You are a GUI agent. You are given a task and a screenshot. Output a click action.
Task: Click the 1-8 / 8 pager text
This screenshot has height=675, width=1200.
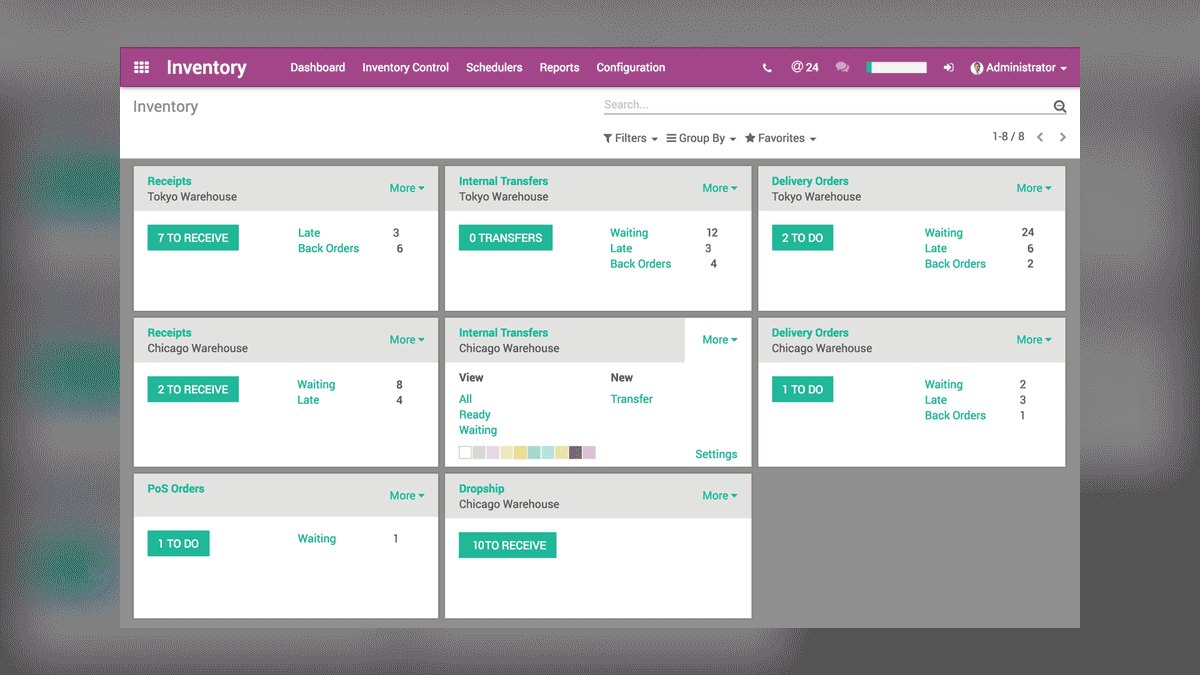pyautogui.click(x=1008, y=136)
